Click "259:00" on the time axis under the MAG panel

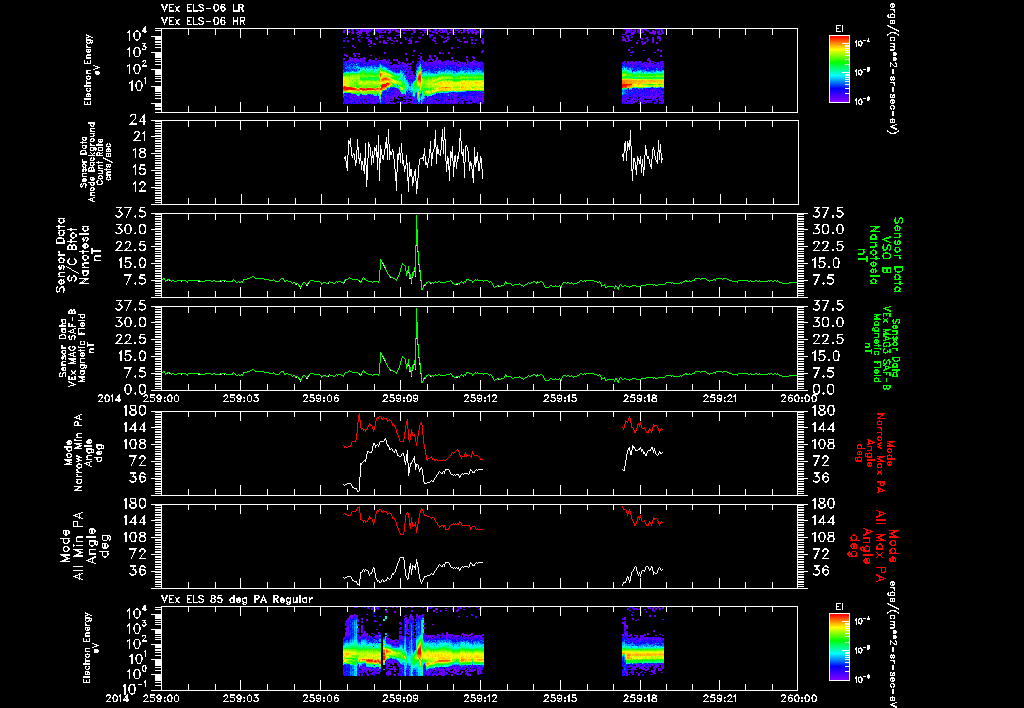(161, 398)
